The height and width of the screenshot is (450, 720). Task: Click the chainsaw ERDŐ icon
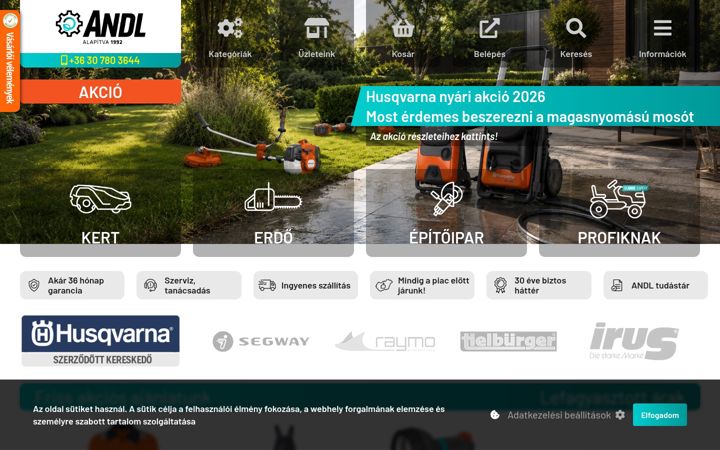click(273, 198)
